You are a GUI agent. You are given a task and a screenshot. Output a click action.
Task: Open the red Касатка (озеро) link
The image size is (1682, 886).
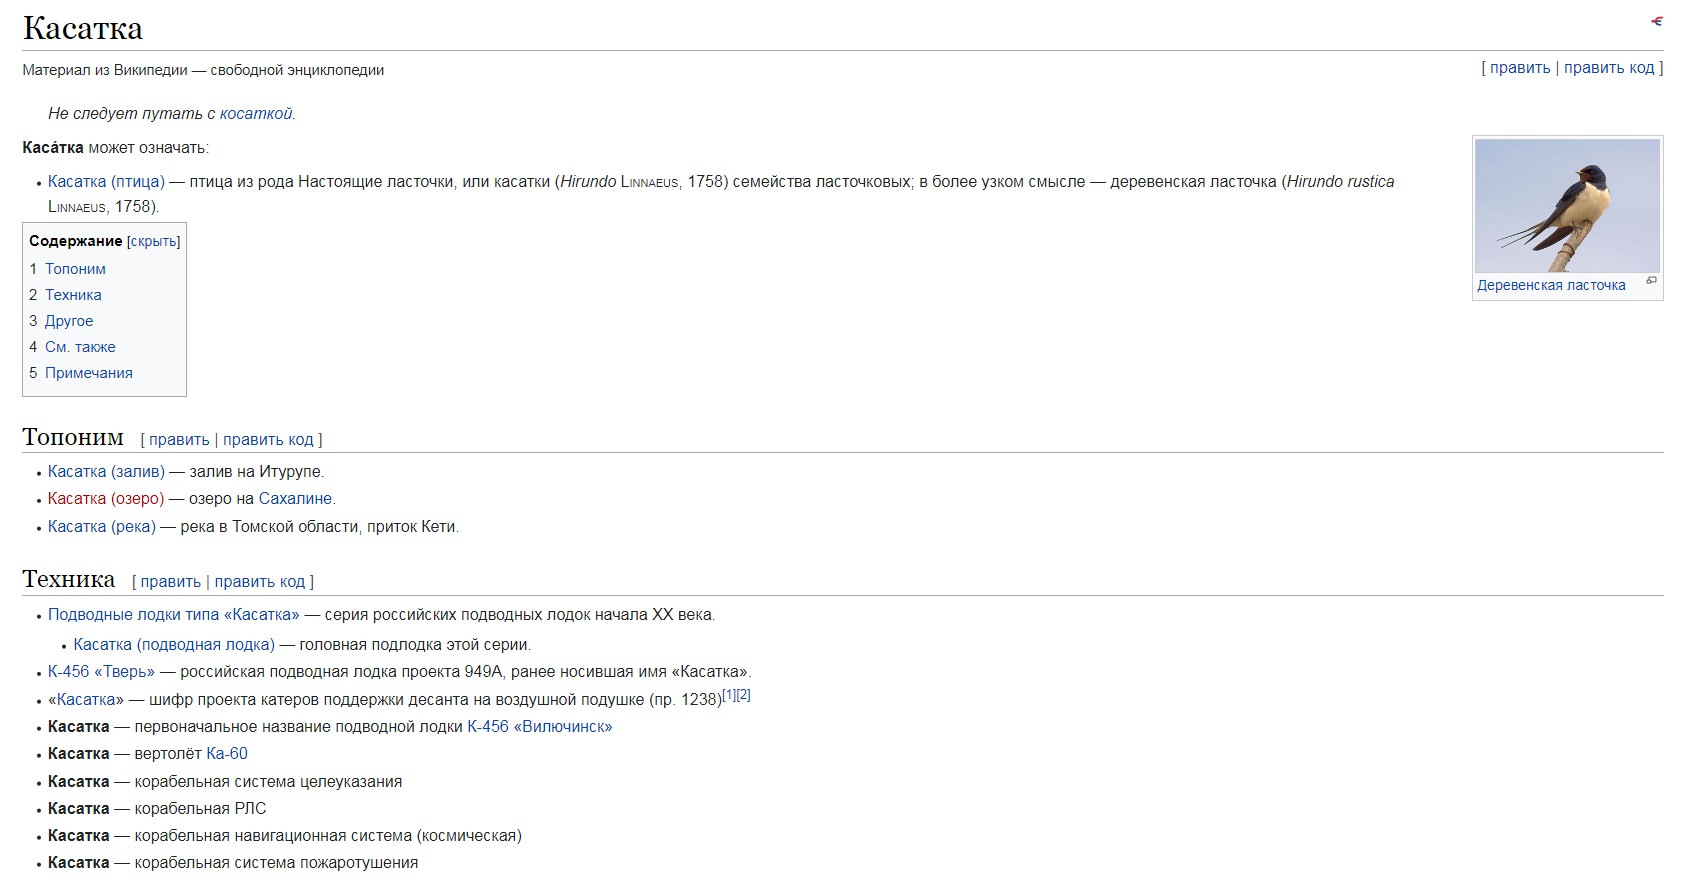click(106, 499)
